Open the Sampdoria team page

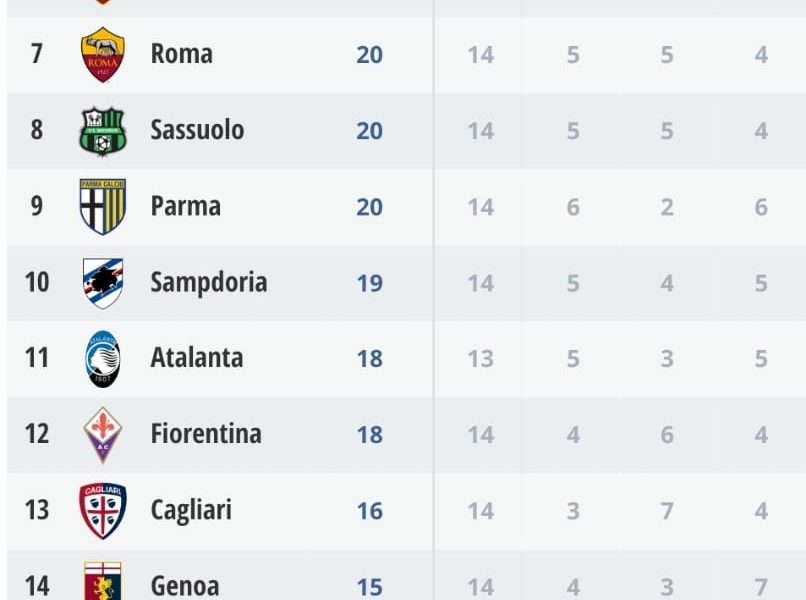208,283
